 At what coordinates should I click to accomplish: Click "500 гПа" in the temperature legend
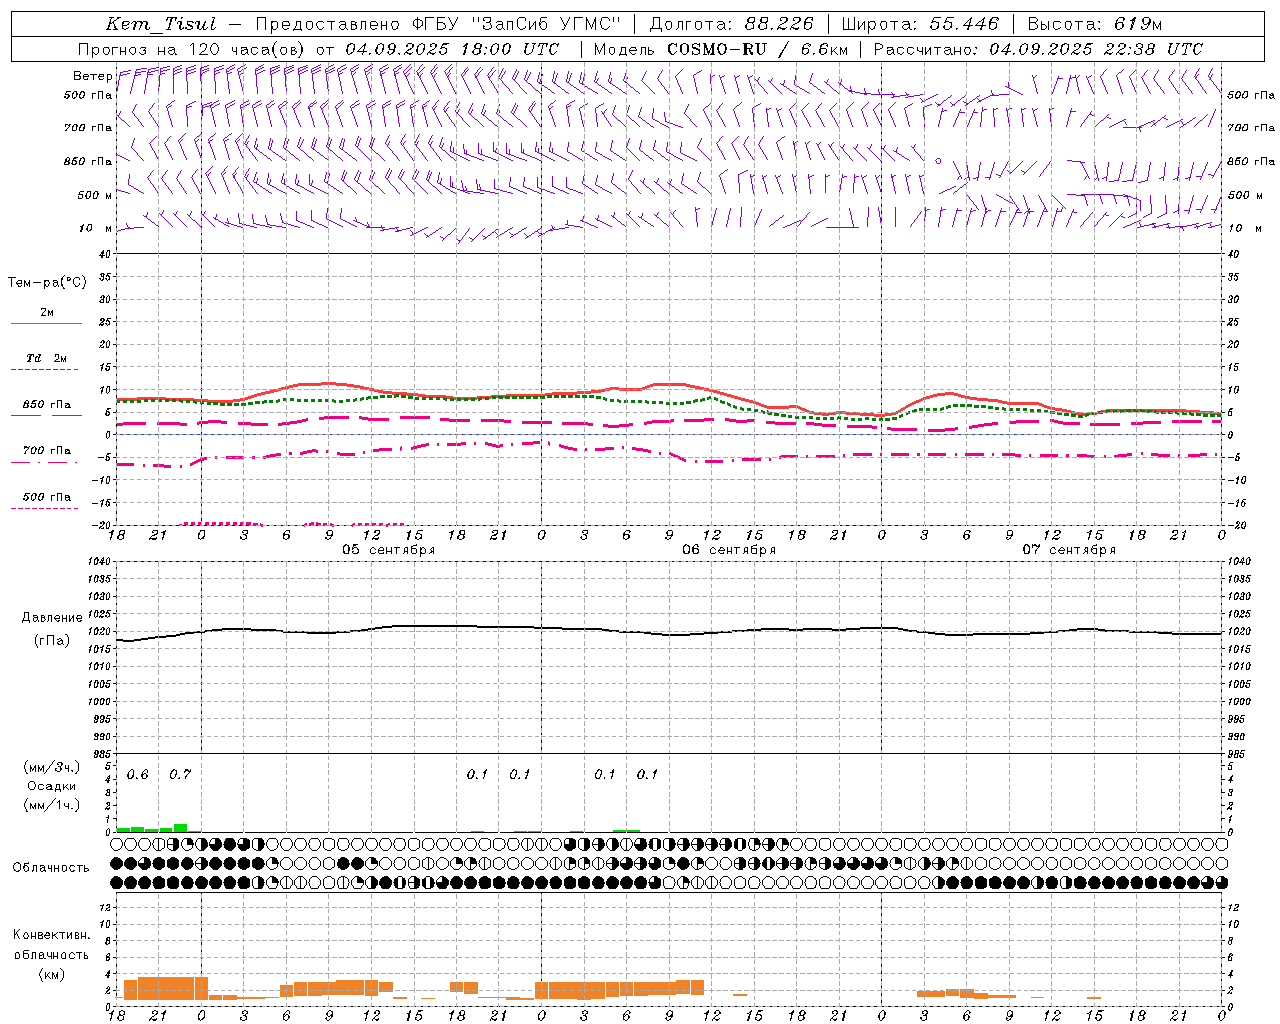pyautogui.click(x=46, y=497)
